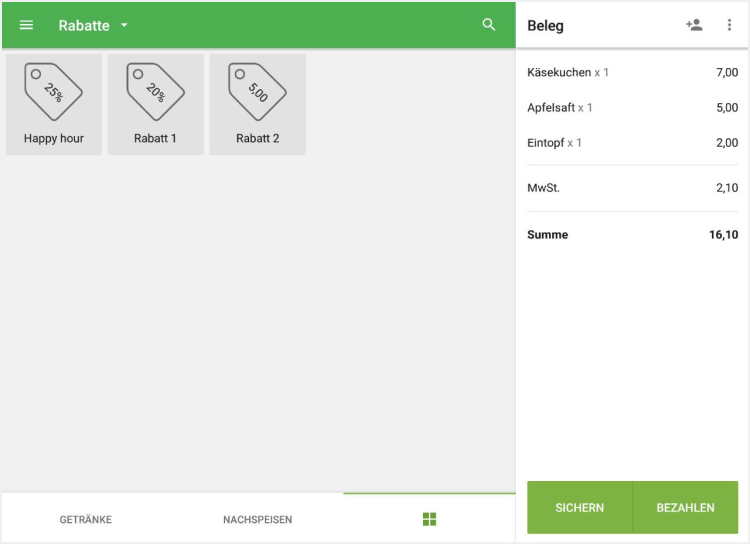Click the Rabatt 2 tile label
The width and height of the screenshot is (750, 544).
tap(257, 139)
